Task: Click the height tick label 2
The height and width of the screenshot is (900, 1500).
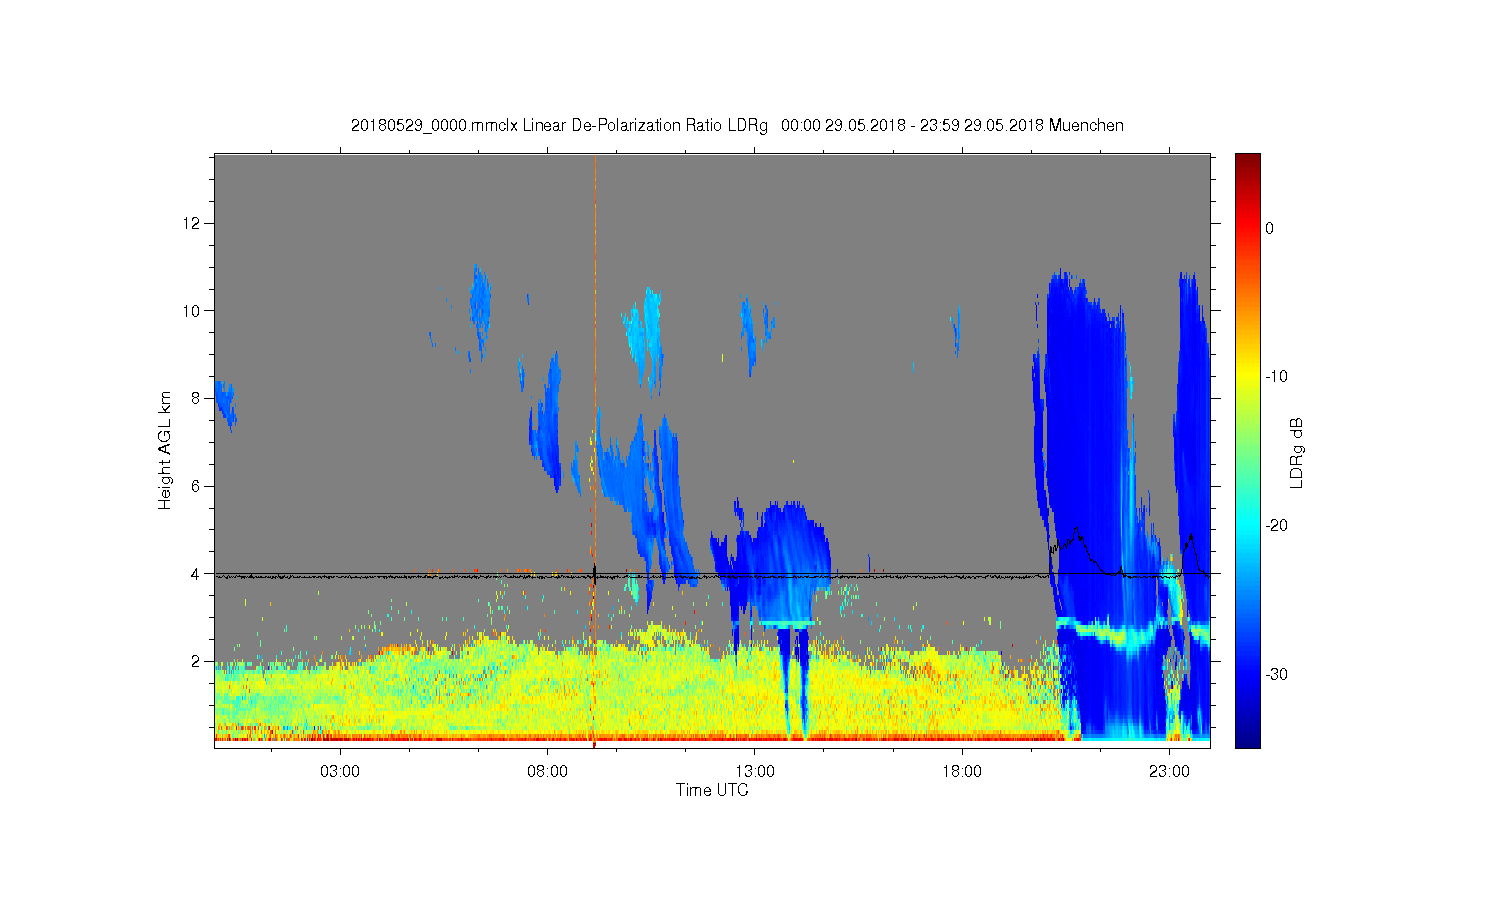Action: point(197,662)
